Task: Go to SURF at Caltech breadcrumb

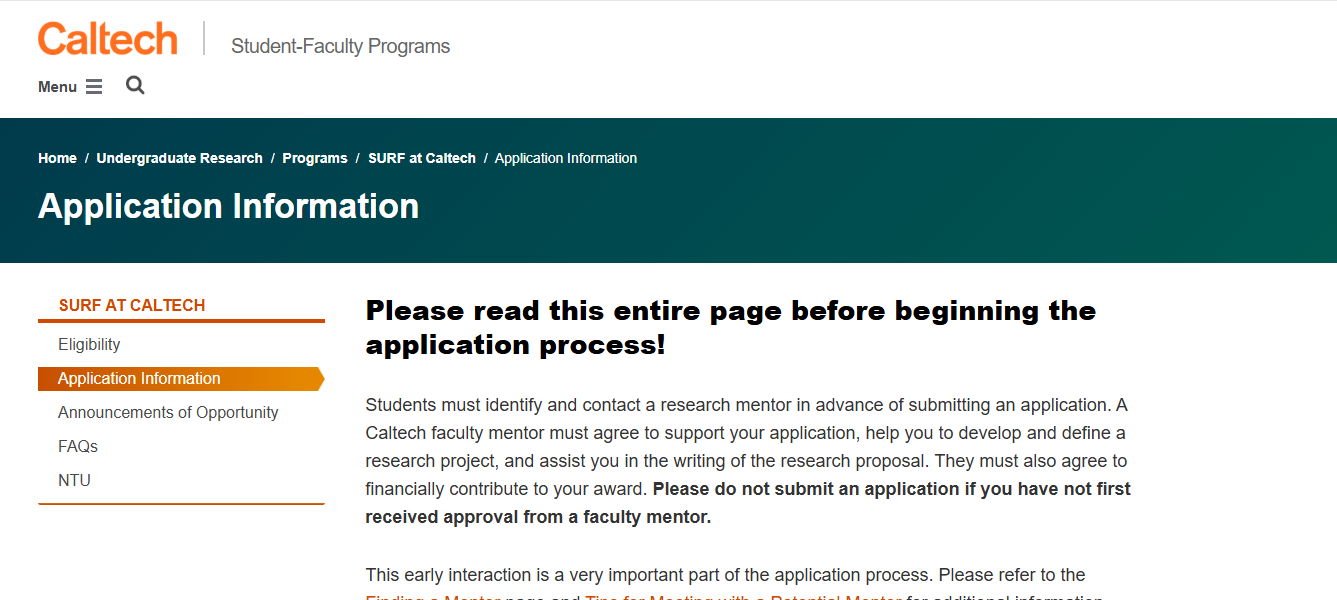Action: 422,158
